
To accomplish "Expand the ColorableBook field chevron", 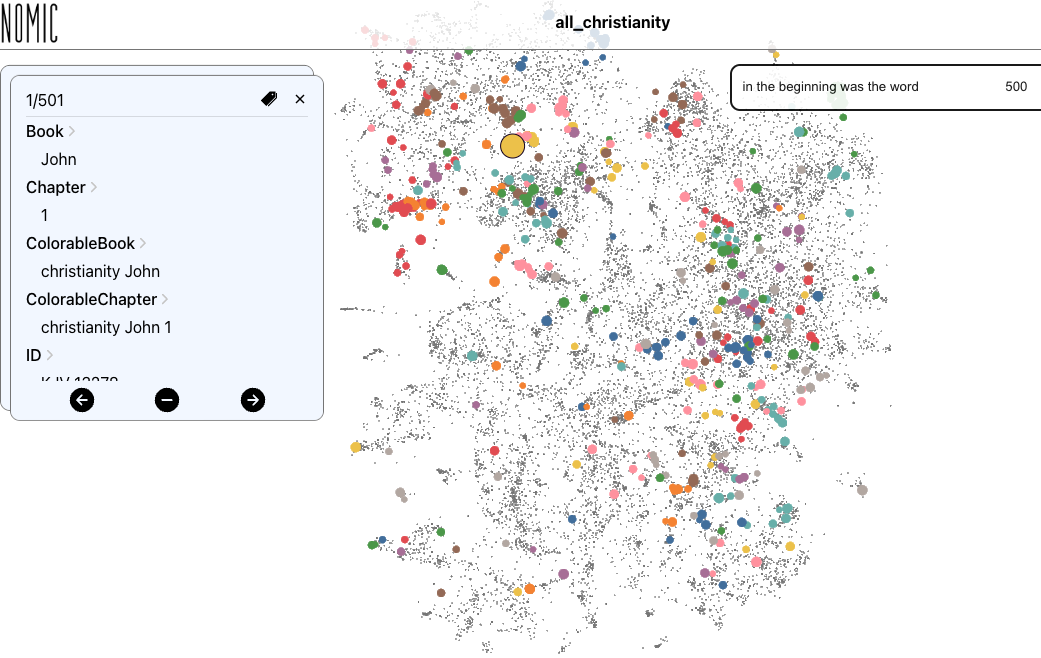I will coord(143,244).
